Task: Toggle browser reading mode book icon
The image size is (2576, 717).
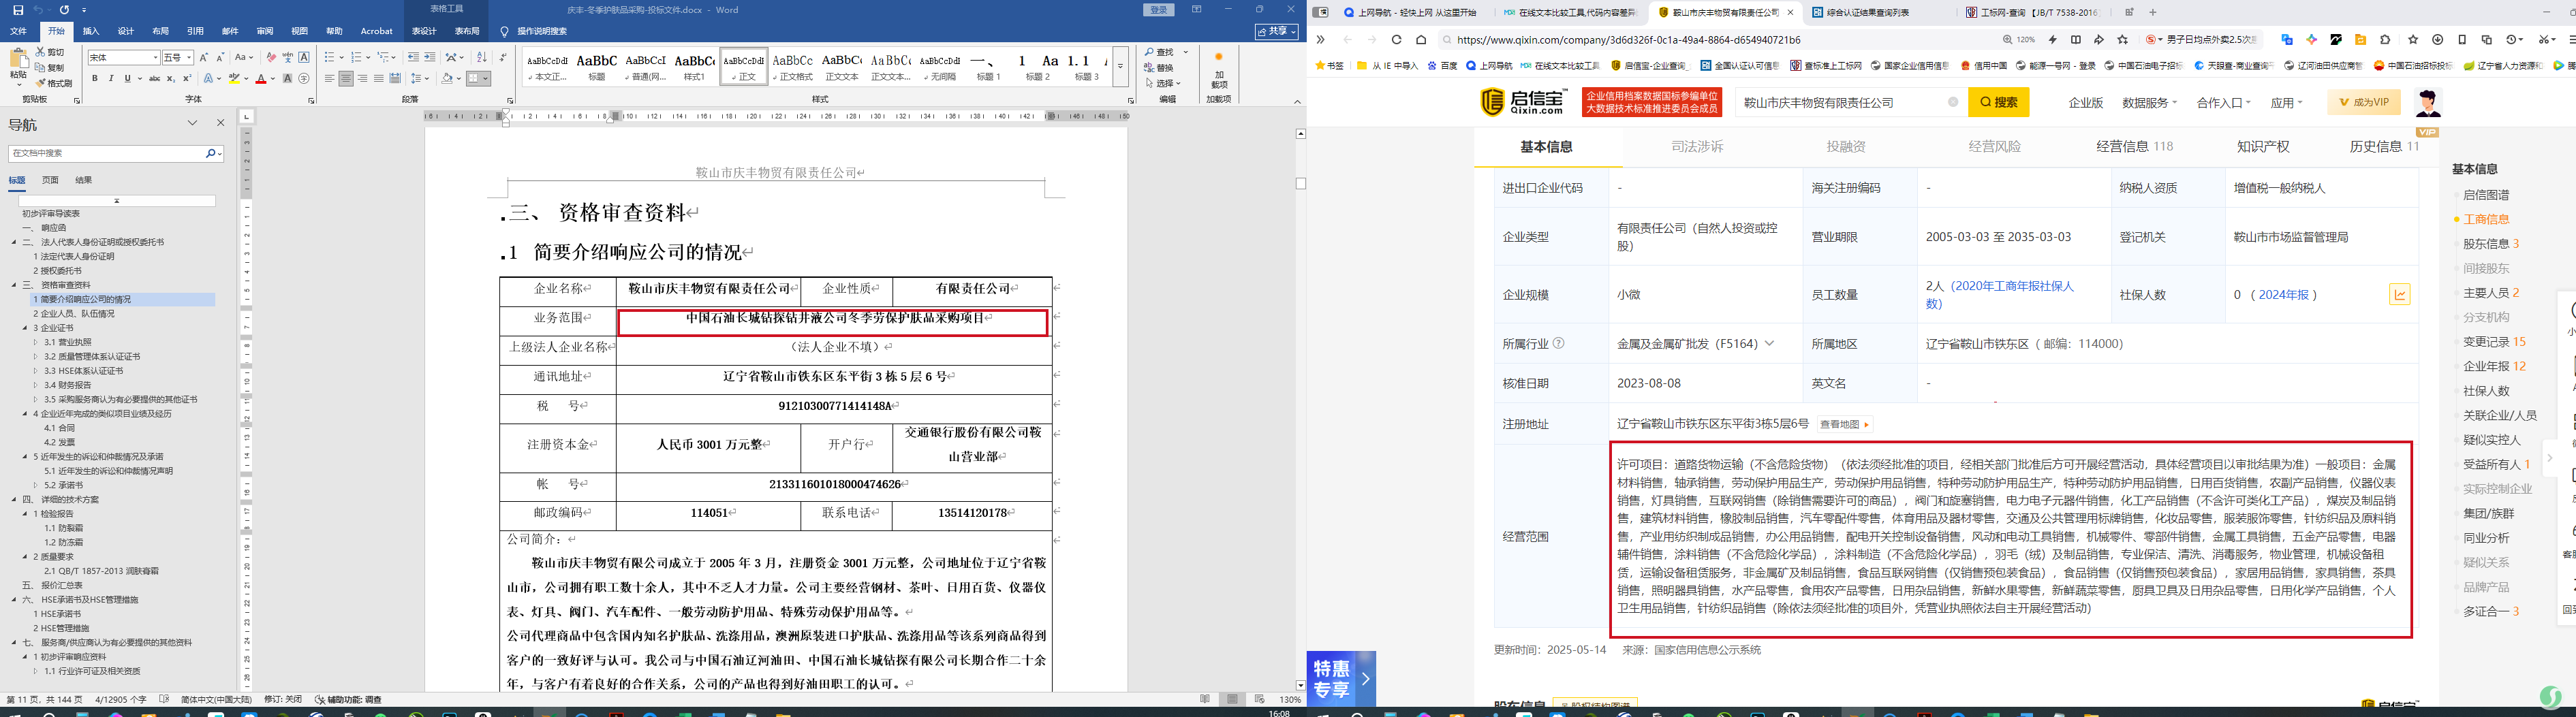Action: 2076,40
